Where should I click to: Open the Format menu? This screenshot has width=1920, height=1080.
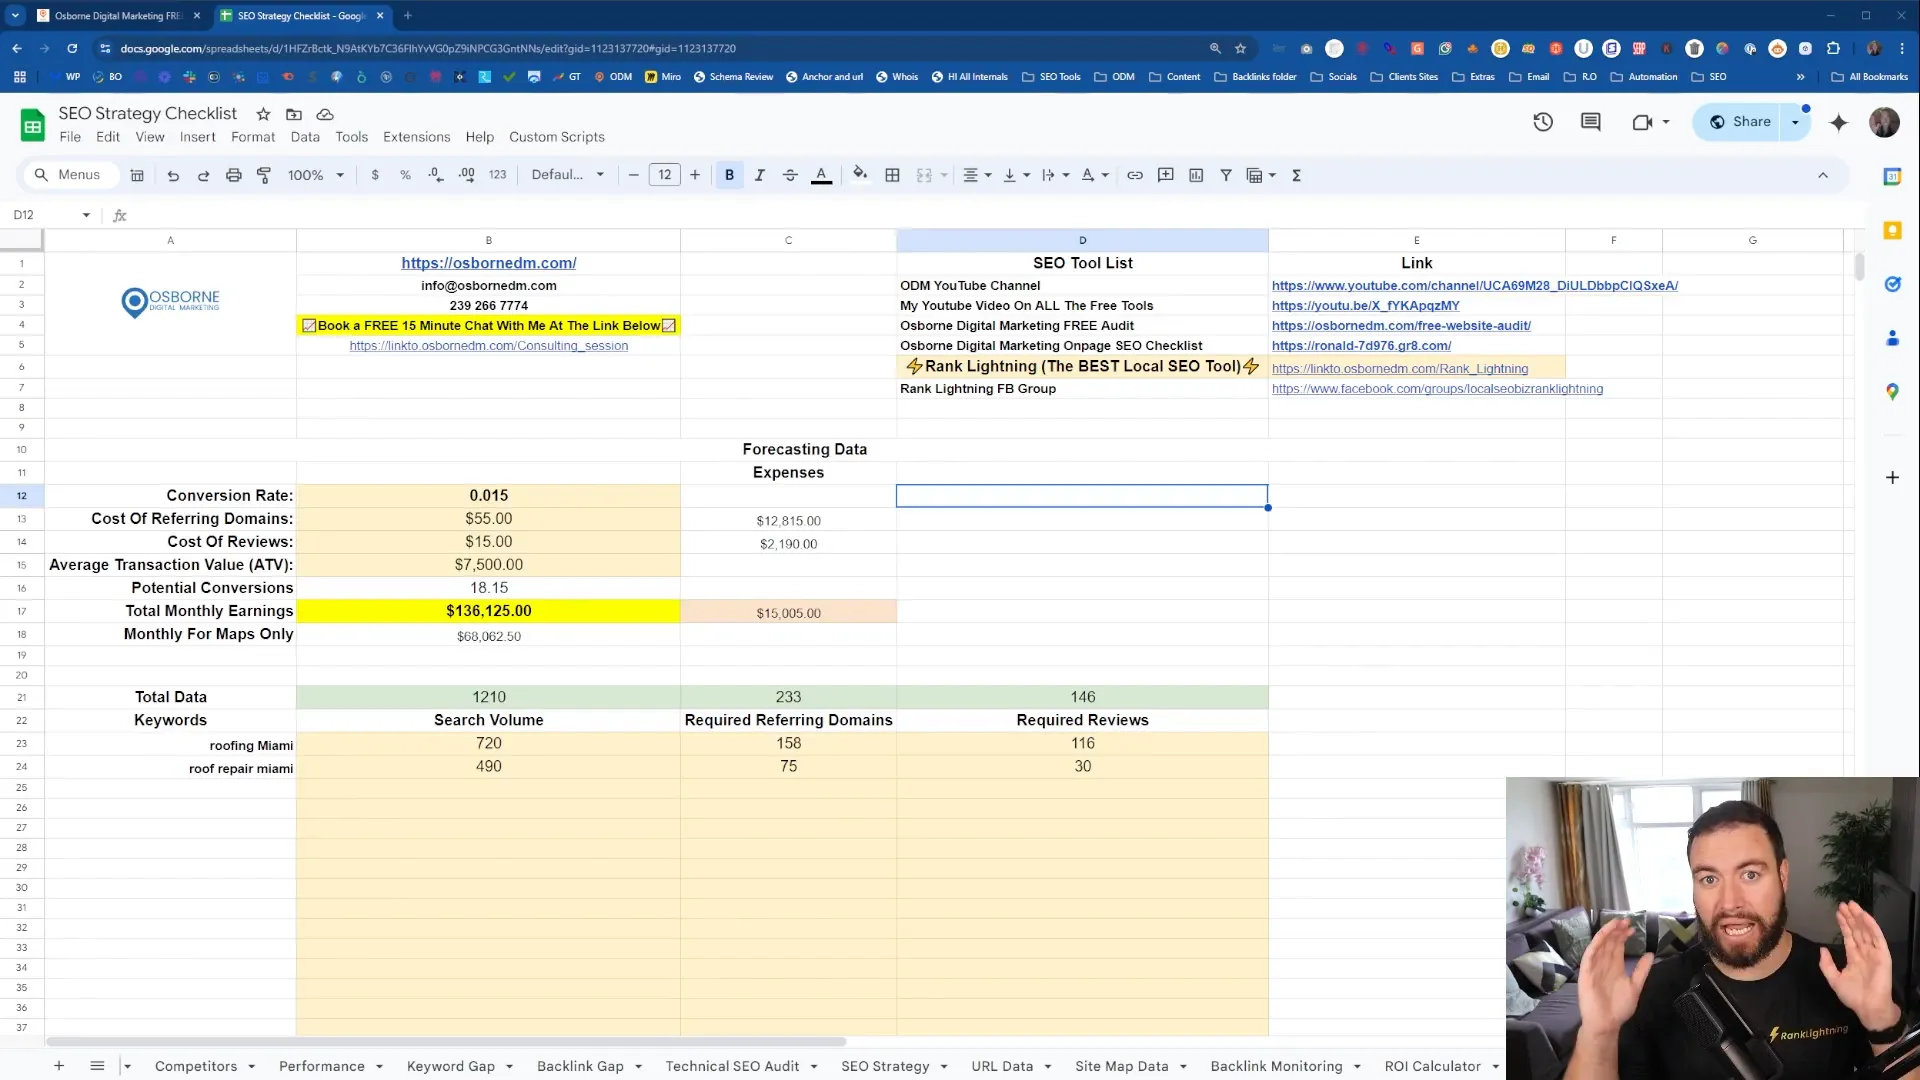click(253, 137)
